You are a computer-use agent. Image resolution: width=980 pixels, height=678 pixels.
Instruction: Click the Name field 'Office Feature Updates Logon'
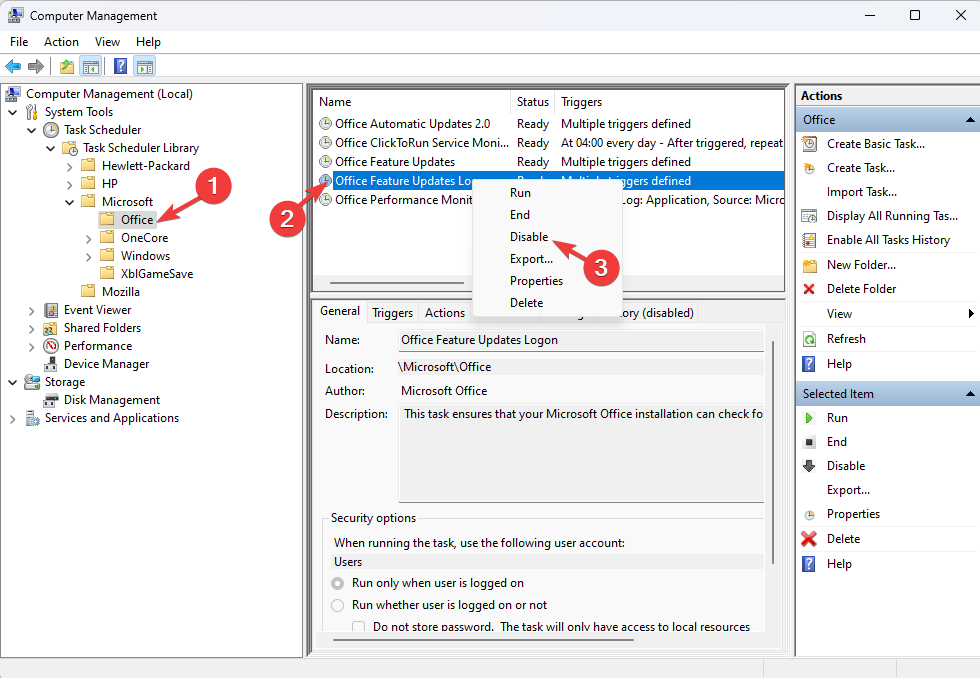point(581,340)
